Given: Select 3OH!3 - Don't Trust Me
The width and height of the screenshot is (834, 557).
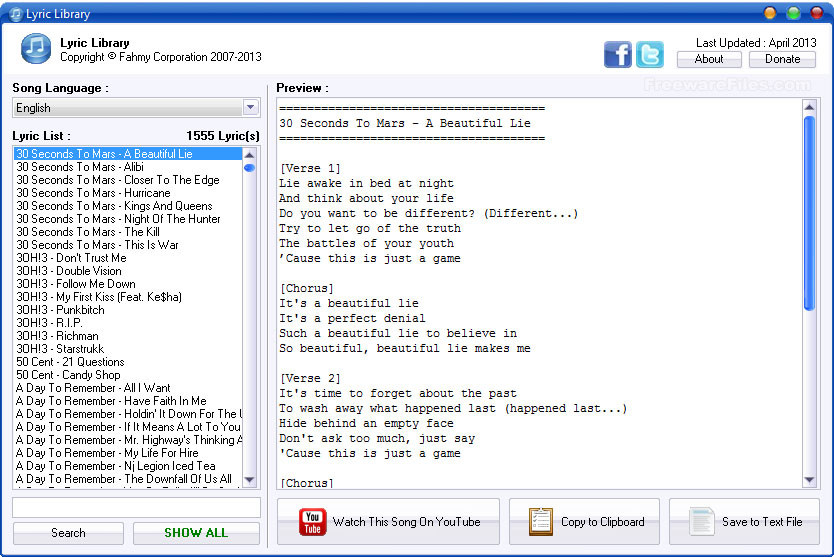Looking at the screenshot, I should coord(128,258).
